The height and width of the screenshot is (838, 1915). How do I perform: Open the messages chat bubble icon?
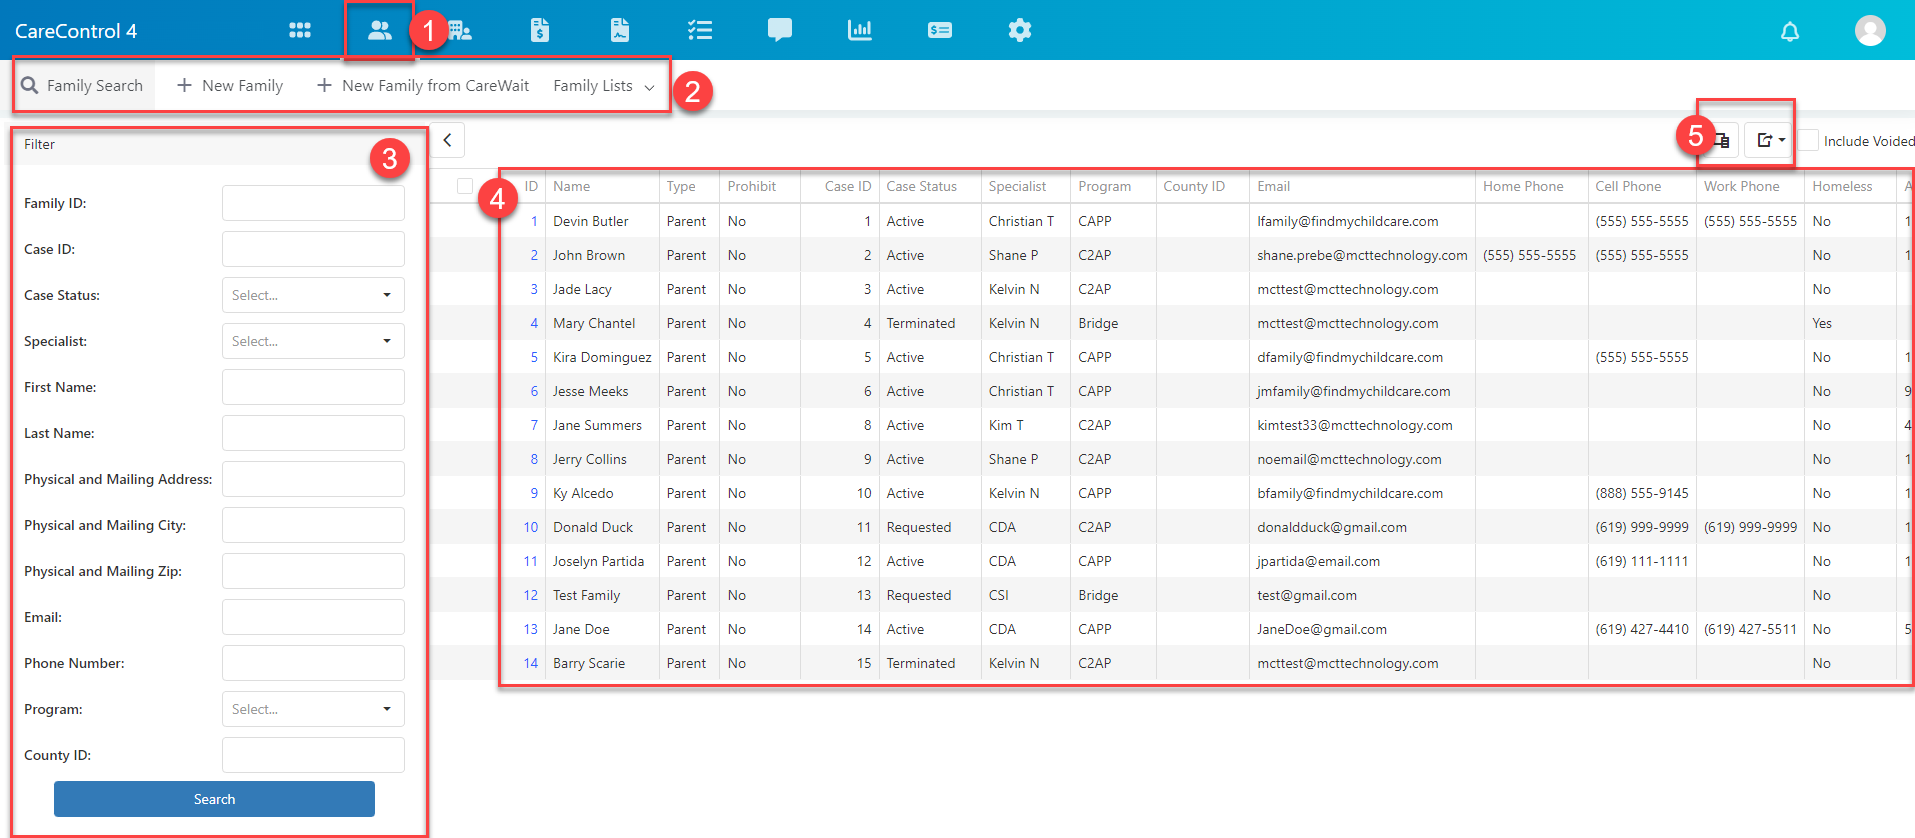[x=780, y=30]
